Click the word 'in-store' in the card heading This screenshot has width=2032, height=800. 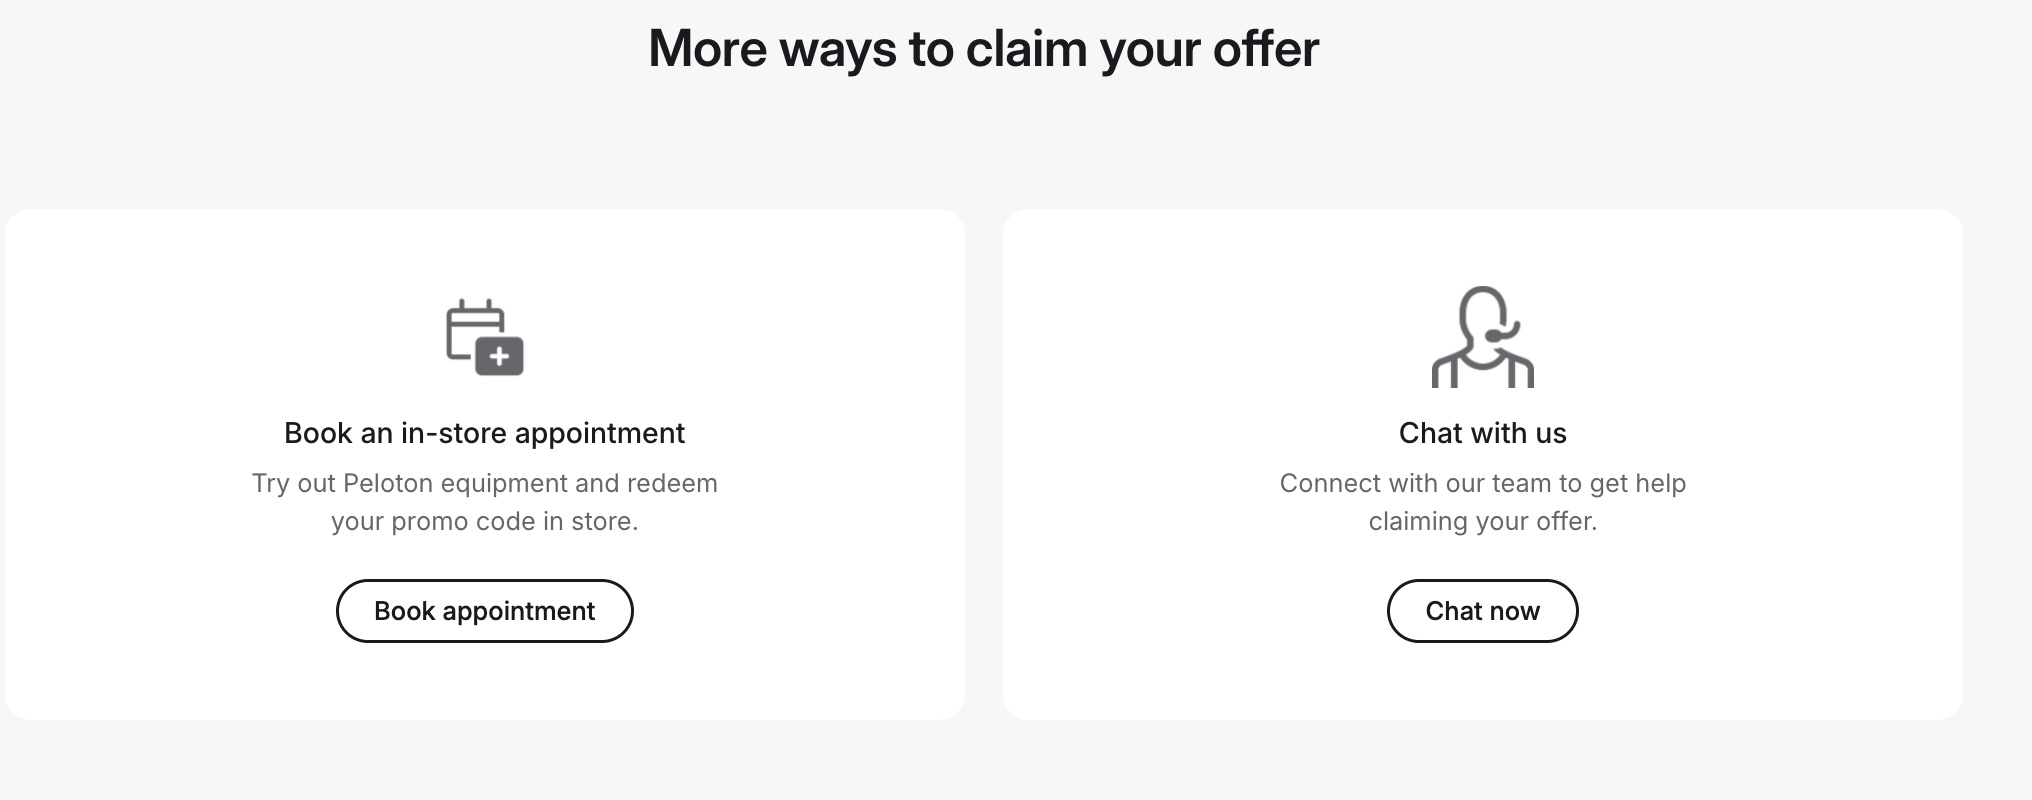click(x=454, y=433)
